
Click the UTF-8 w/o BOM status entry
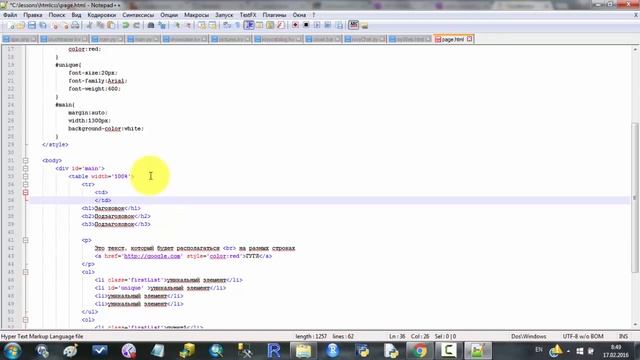pos(582,336)
